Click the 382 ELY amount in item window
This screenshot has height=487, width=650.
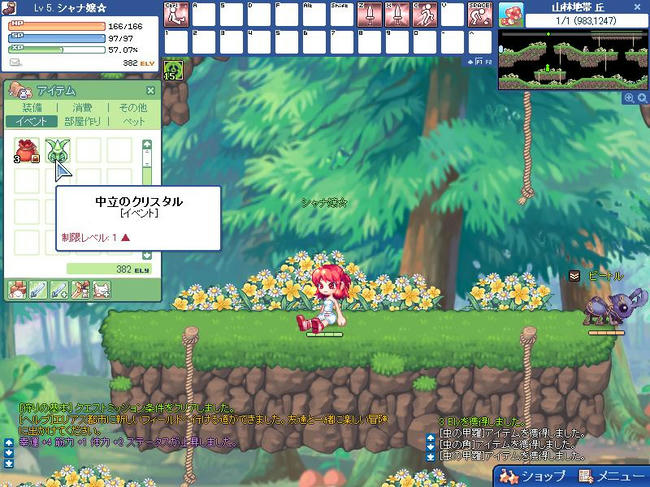click(x=109, y=269)
